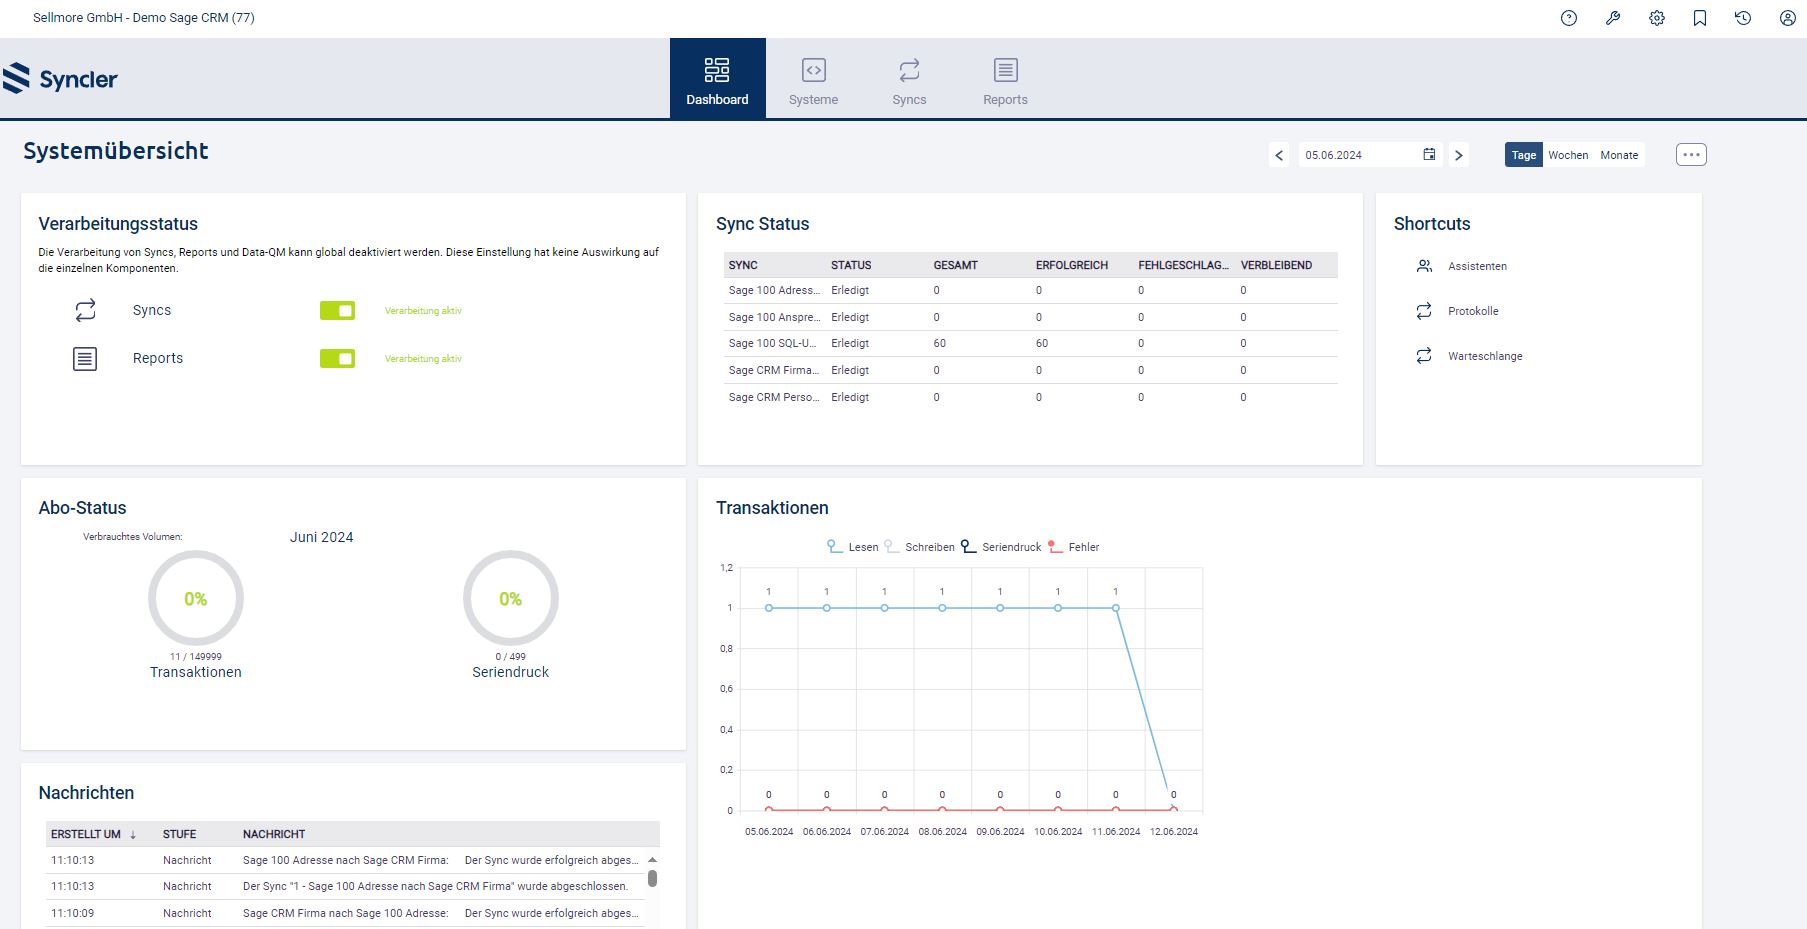The height and width of the screenshot is (929, 1807).
Task: Sort by ERFOLGREICH column header
Action: (1082, 265)
